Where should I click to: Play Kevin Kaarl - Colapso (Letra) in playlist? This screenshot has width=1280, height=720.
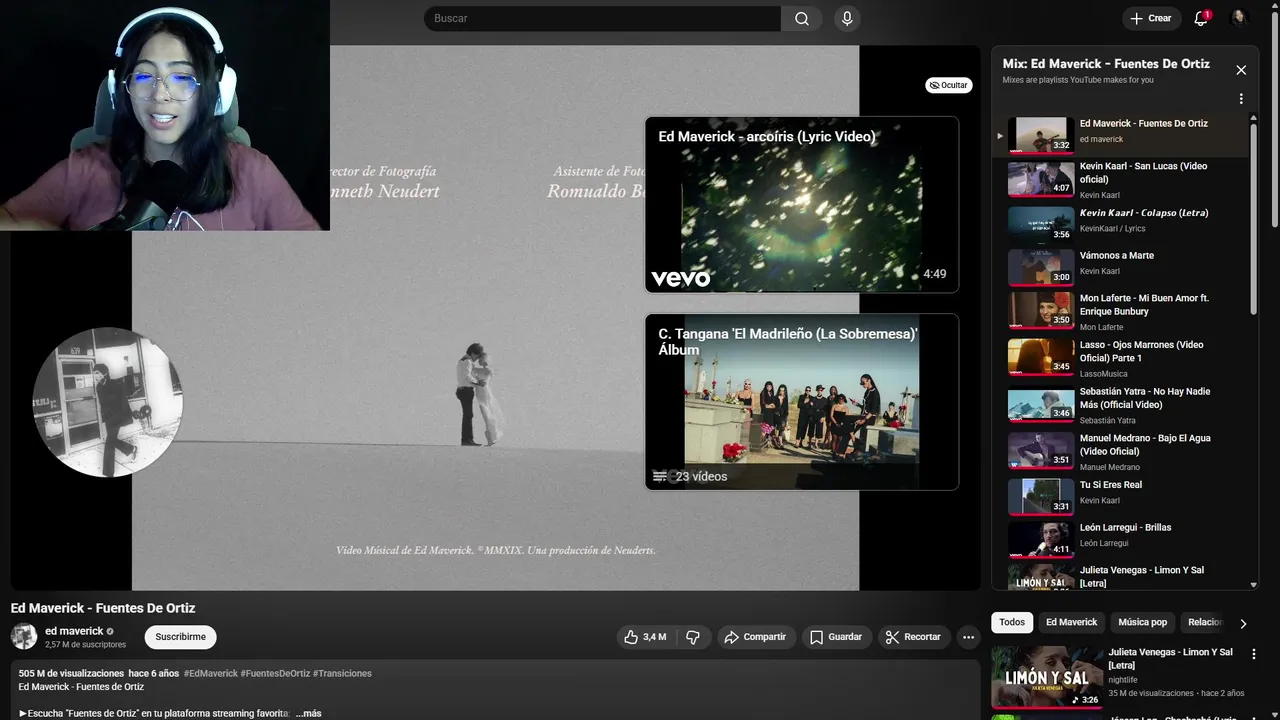[x=1120, y=223]
